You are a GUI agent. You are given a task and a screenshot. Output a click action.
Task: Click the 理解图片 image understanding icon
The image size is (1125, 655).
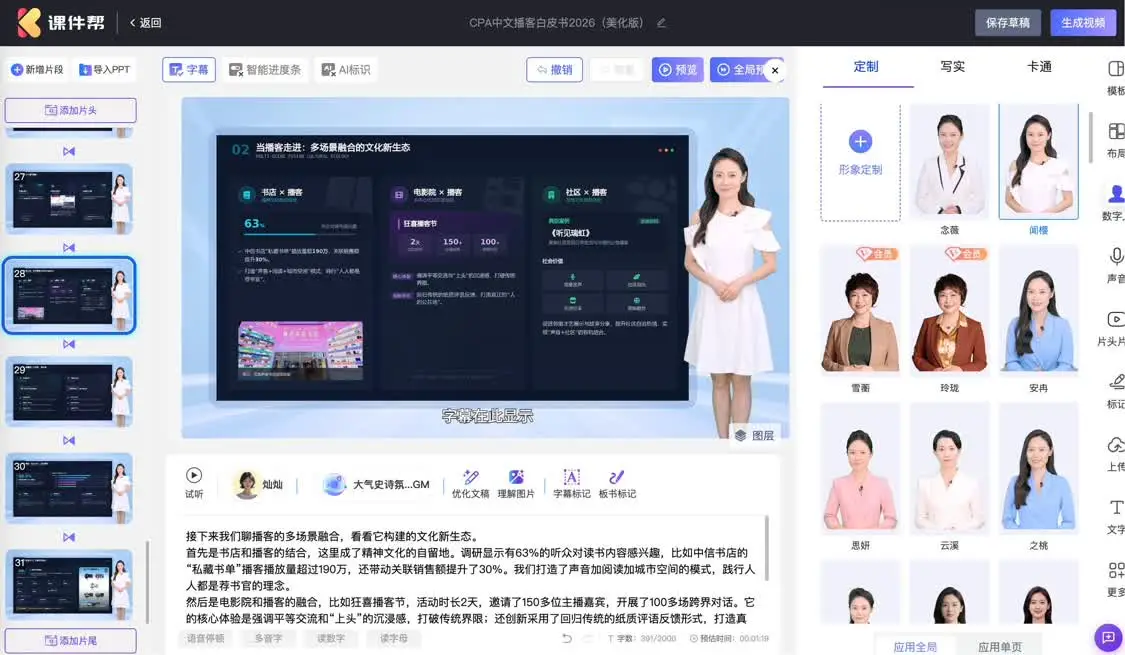[x=516, y=478]
